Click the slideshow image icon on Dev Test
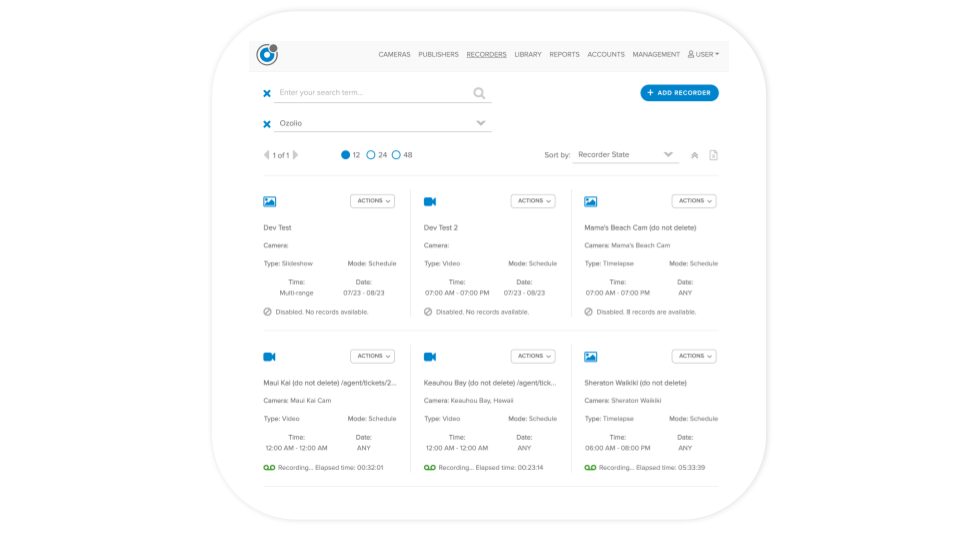The width and height of the screenshot is (960, 540). tap(269, 201)
